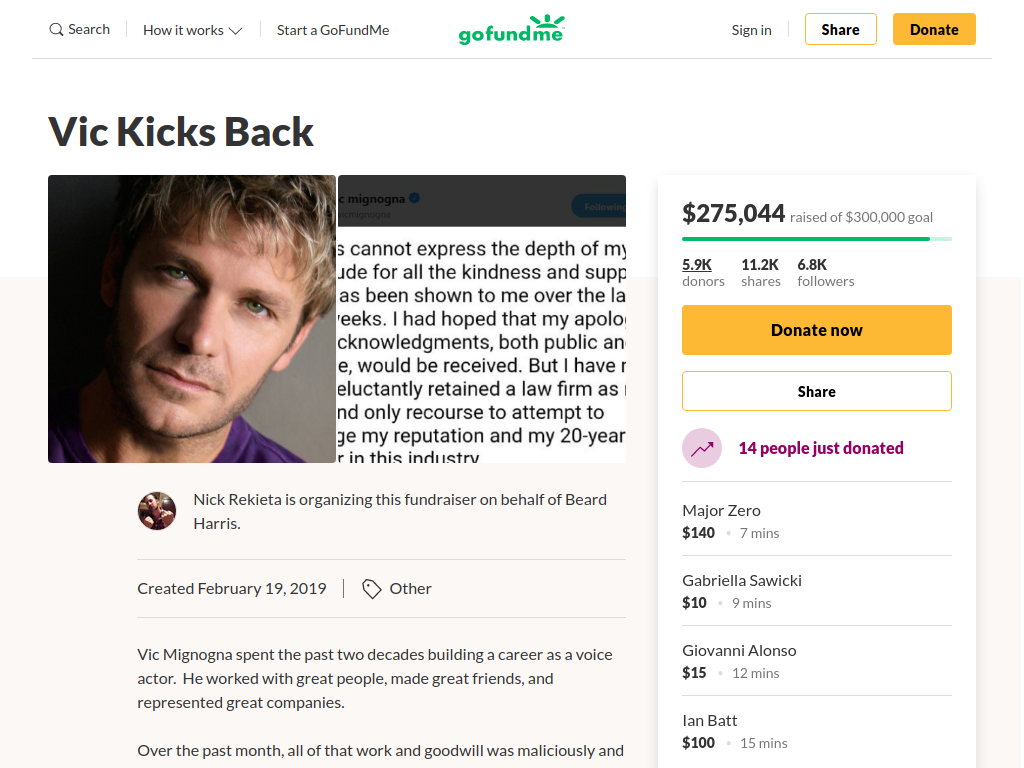Click the tag icon beside Other
The image size is (1024, 768).
372,589
